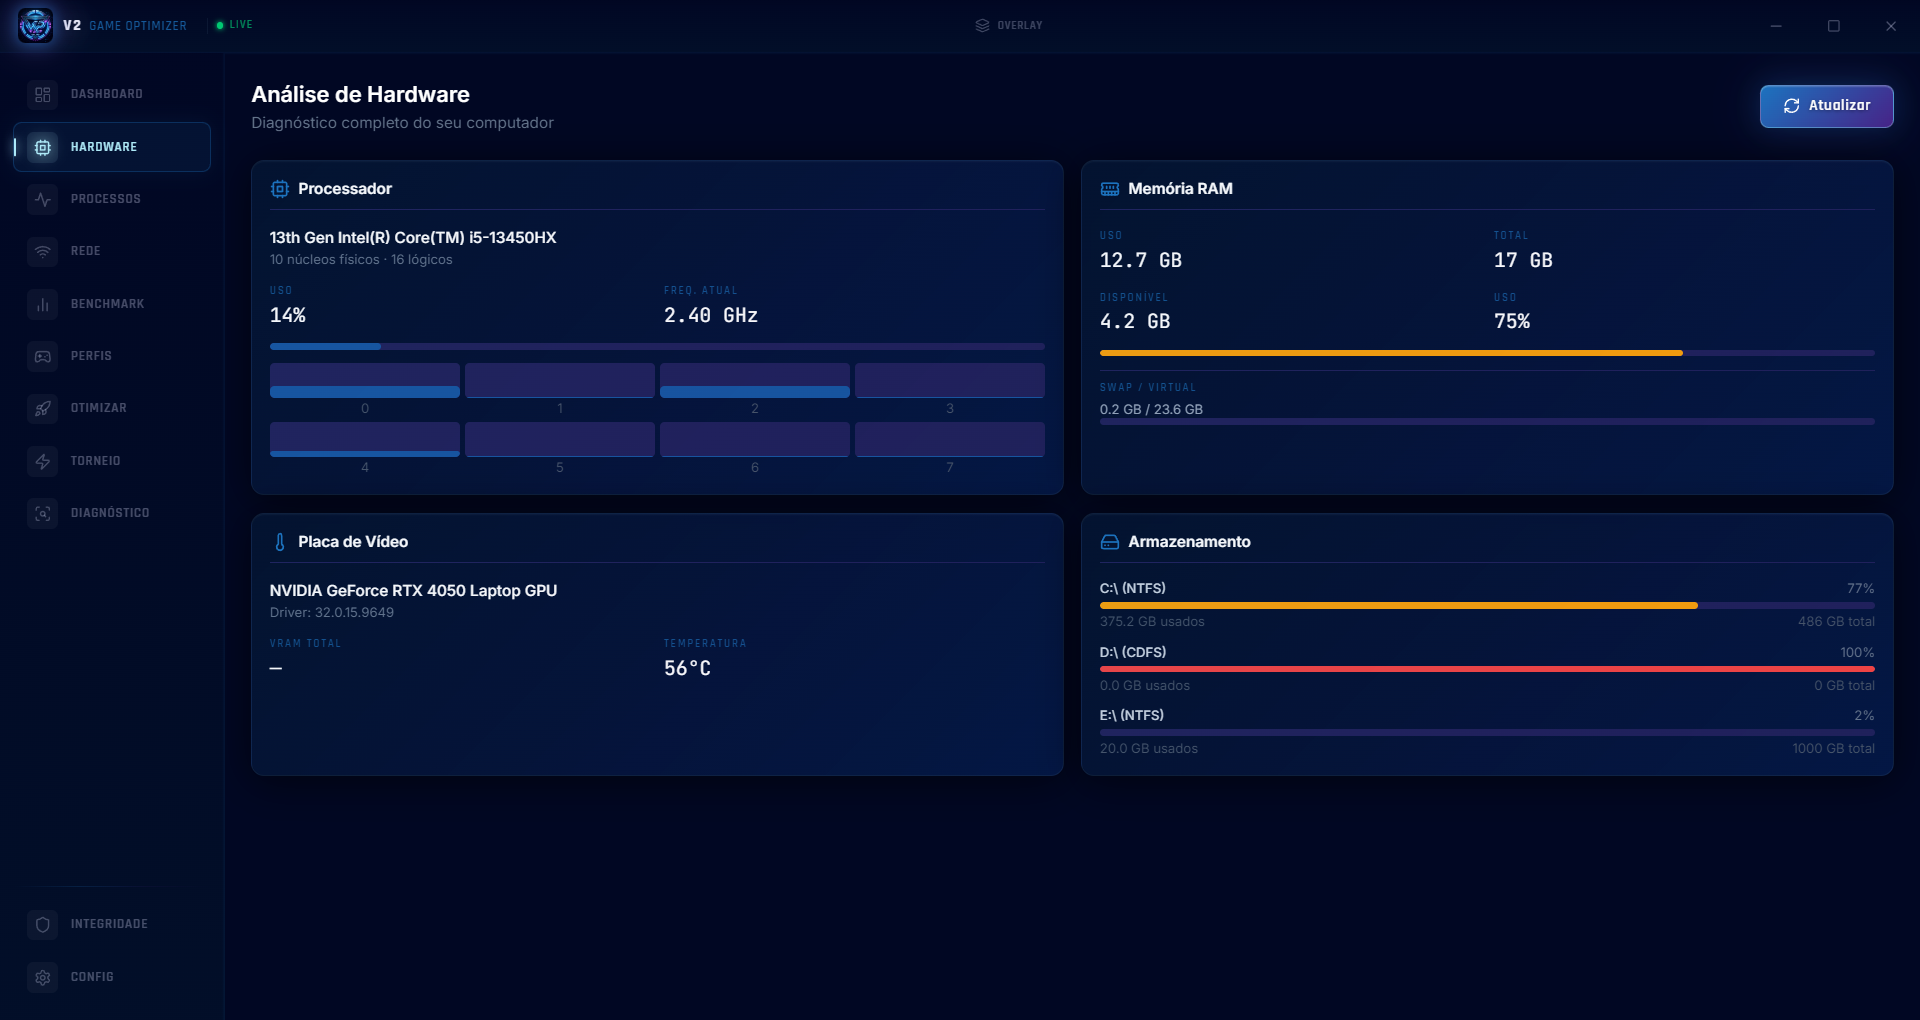Click the Diagnóstico scan icon
The image size is (1920, 1020).
[42, 513]
